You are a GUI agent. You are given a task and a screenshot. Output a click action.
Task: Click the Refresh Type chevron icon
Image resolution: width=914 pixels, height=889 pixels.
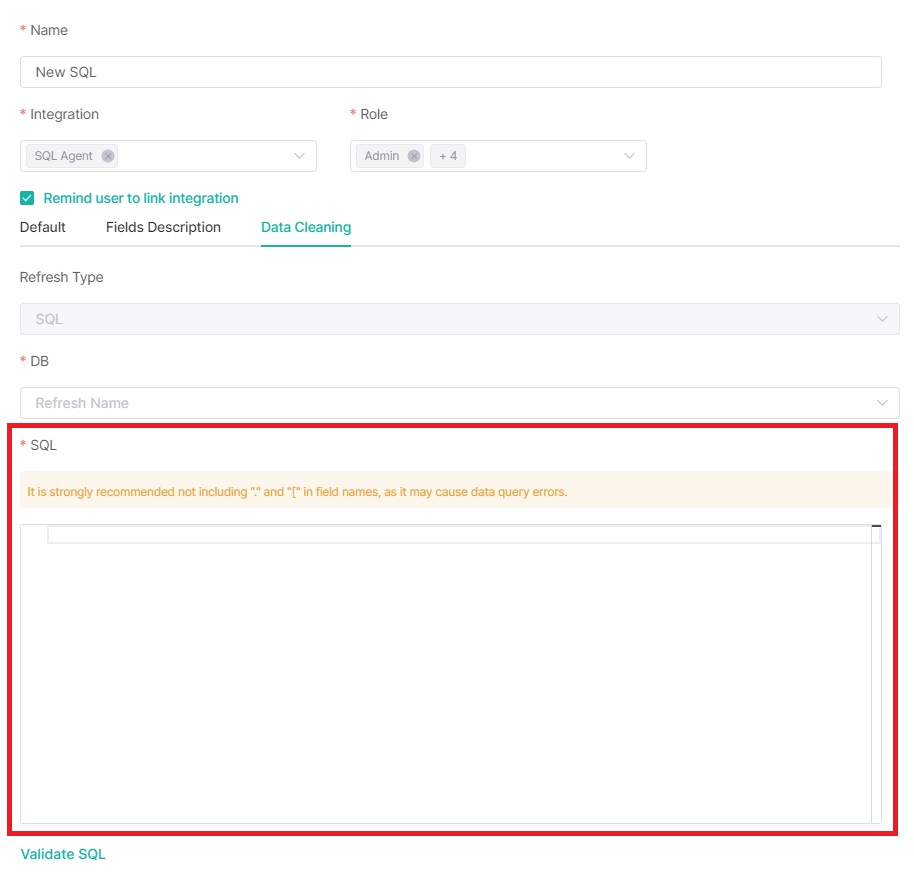pos(883,318)
